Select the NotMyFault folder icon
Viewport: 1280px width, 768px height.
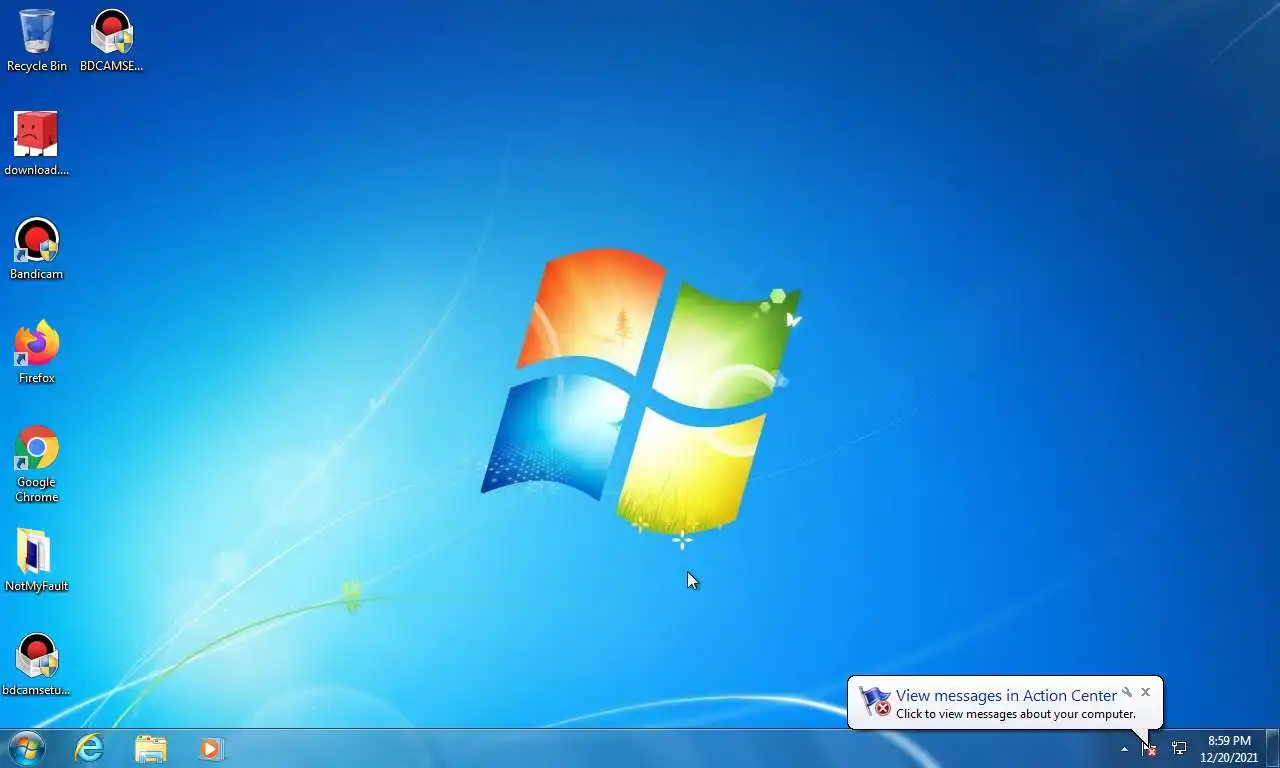[37, 561]
